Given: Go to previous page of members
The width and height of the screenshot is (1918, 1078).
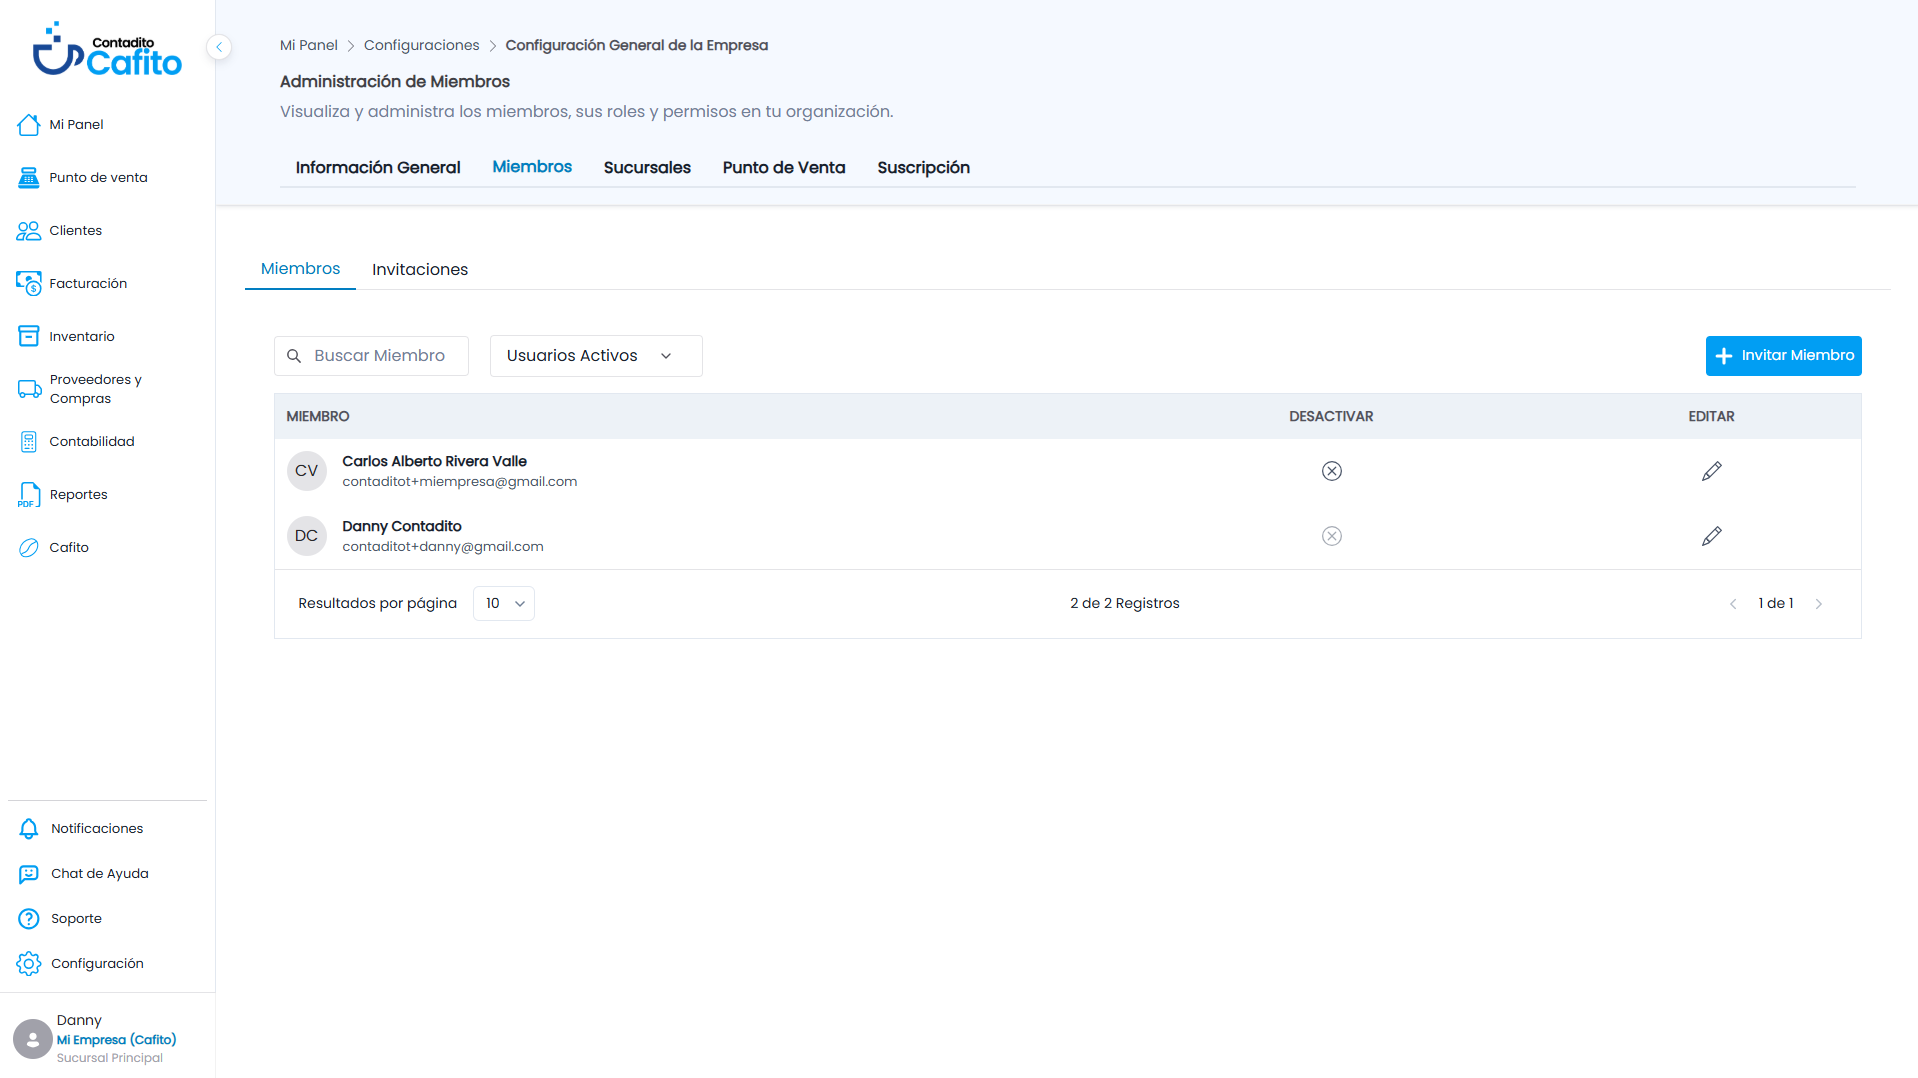Looking at the screenshot, I should click(1733, 604).
